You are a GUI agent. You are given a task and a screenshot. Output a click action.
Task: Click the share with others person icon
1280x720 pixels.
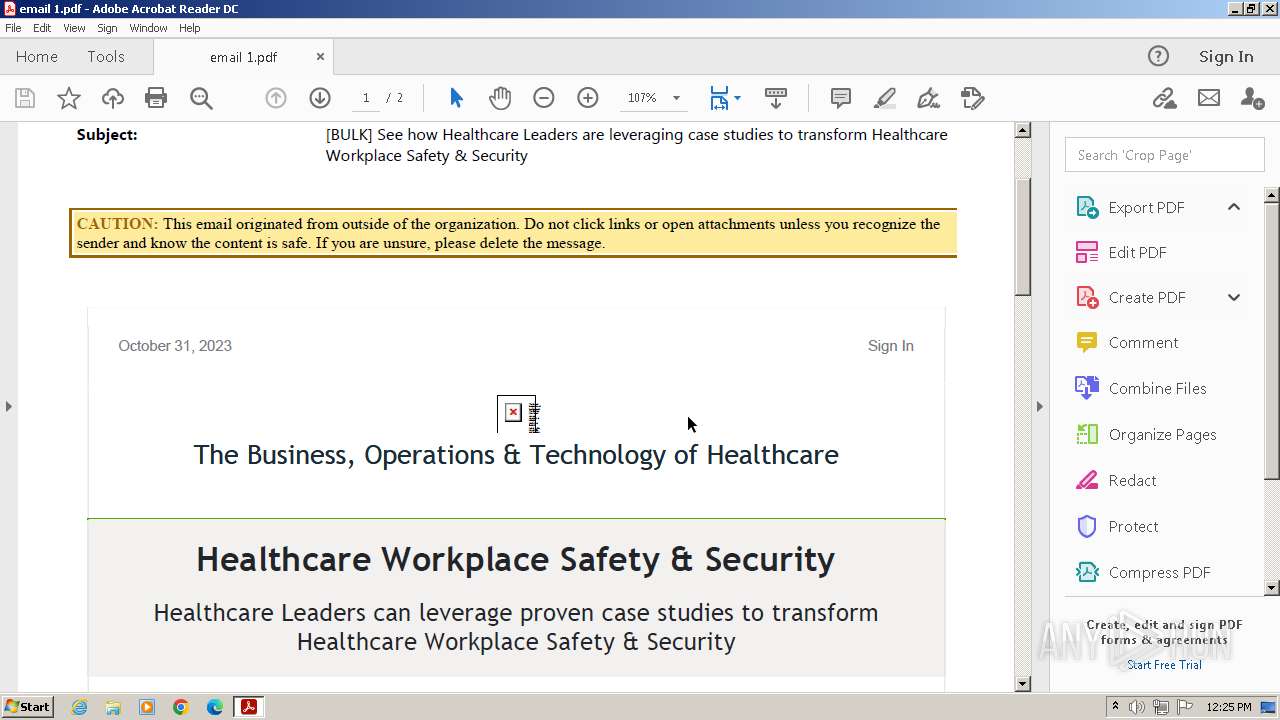(1252, 98)
